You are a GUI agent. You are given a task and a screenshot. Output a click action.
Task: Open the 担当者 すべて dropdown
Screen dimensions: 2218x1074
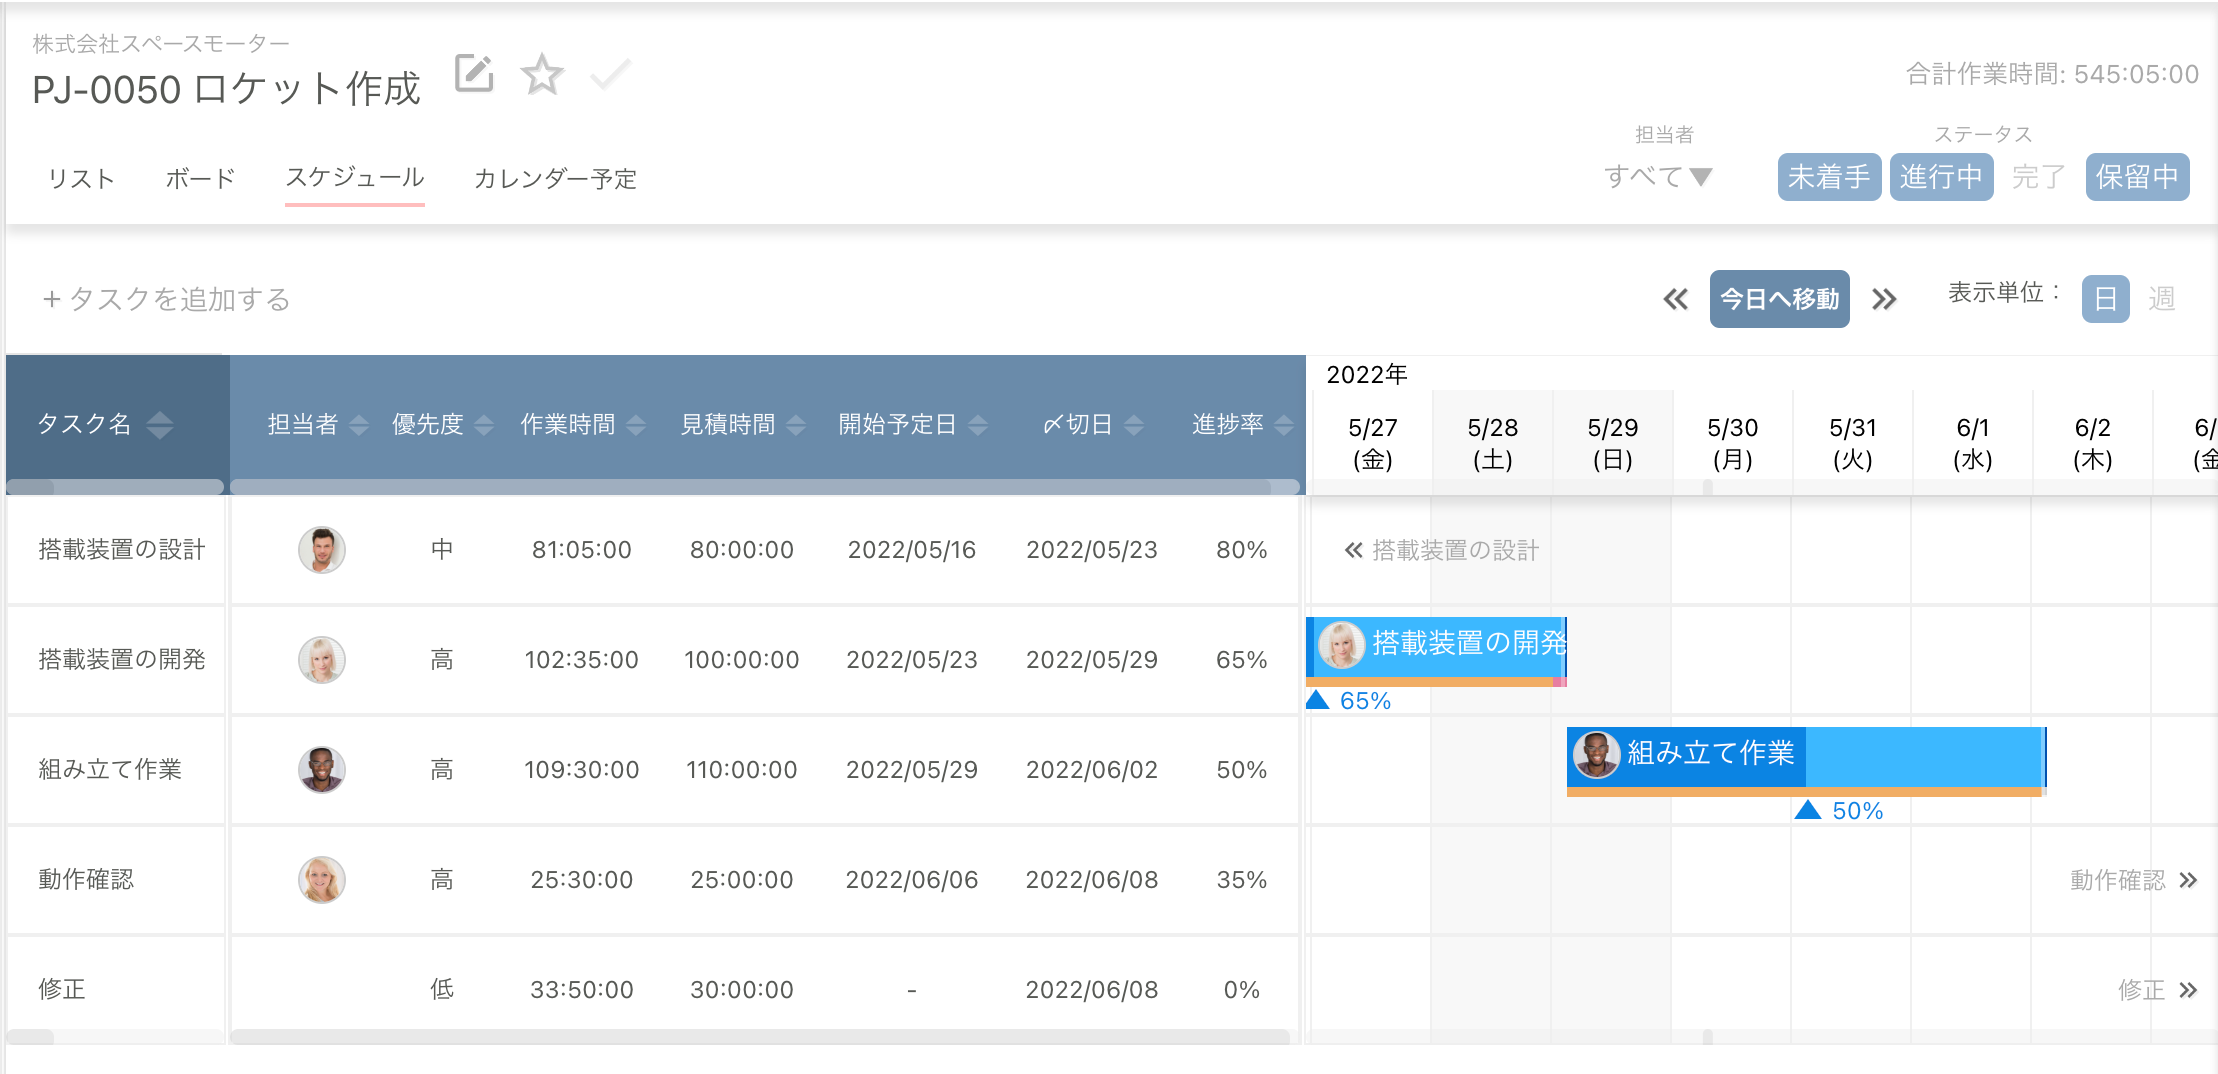(1658, 177)
